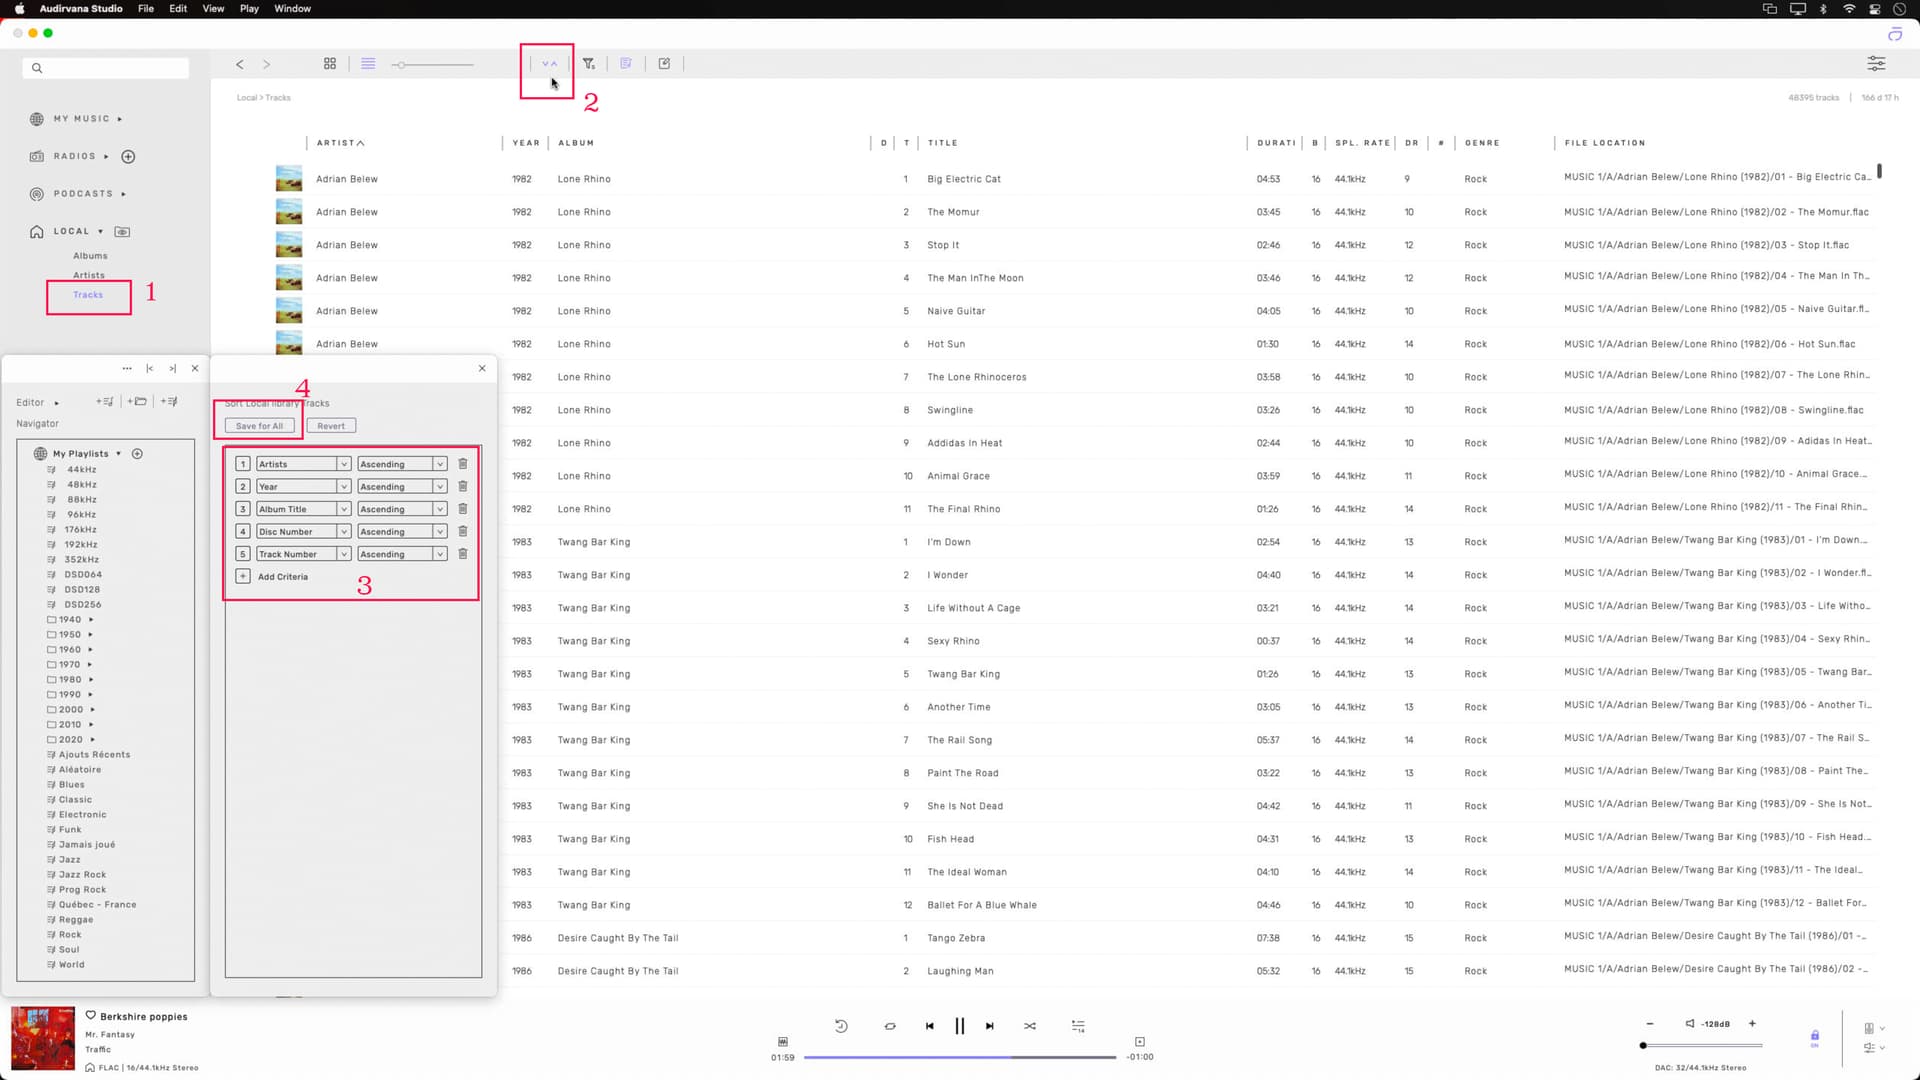Expand the 1980 playlist folder

91,680
